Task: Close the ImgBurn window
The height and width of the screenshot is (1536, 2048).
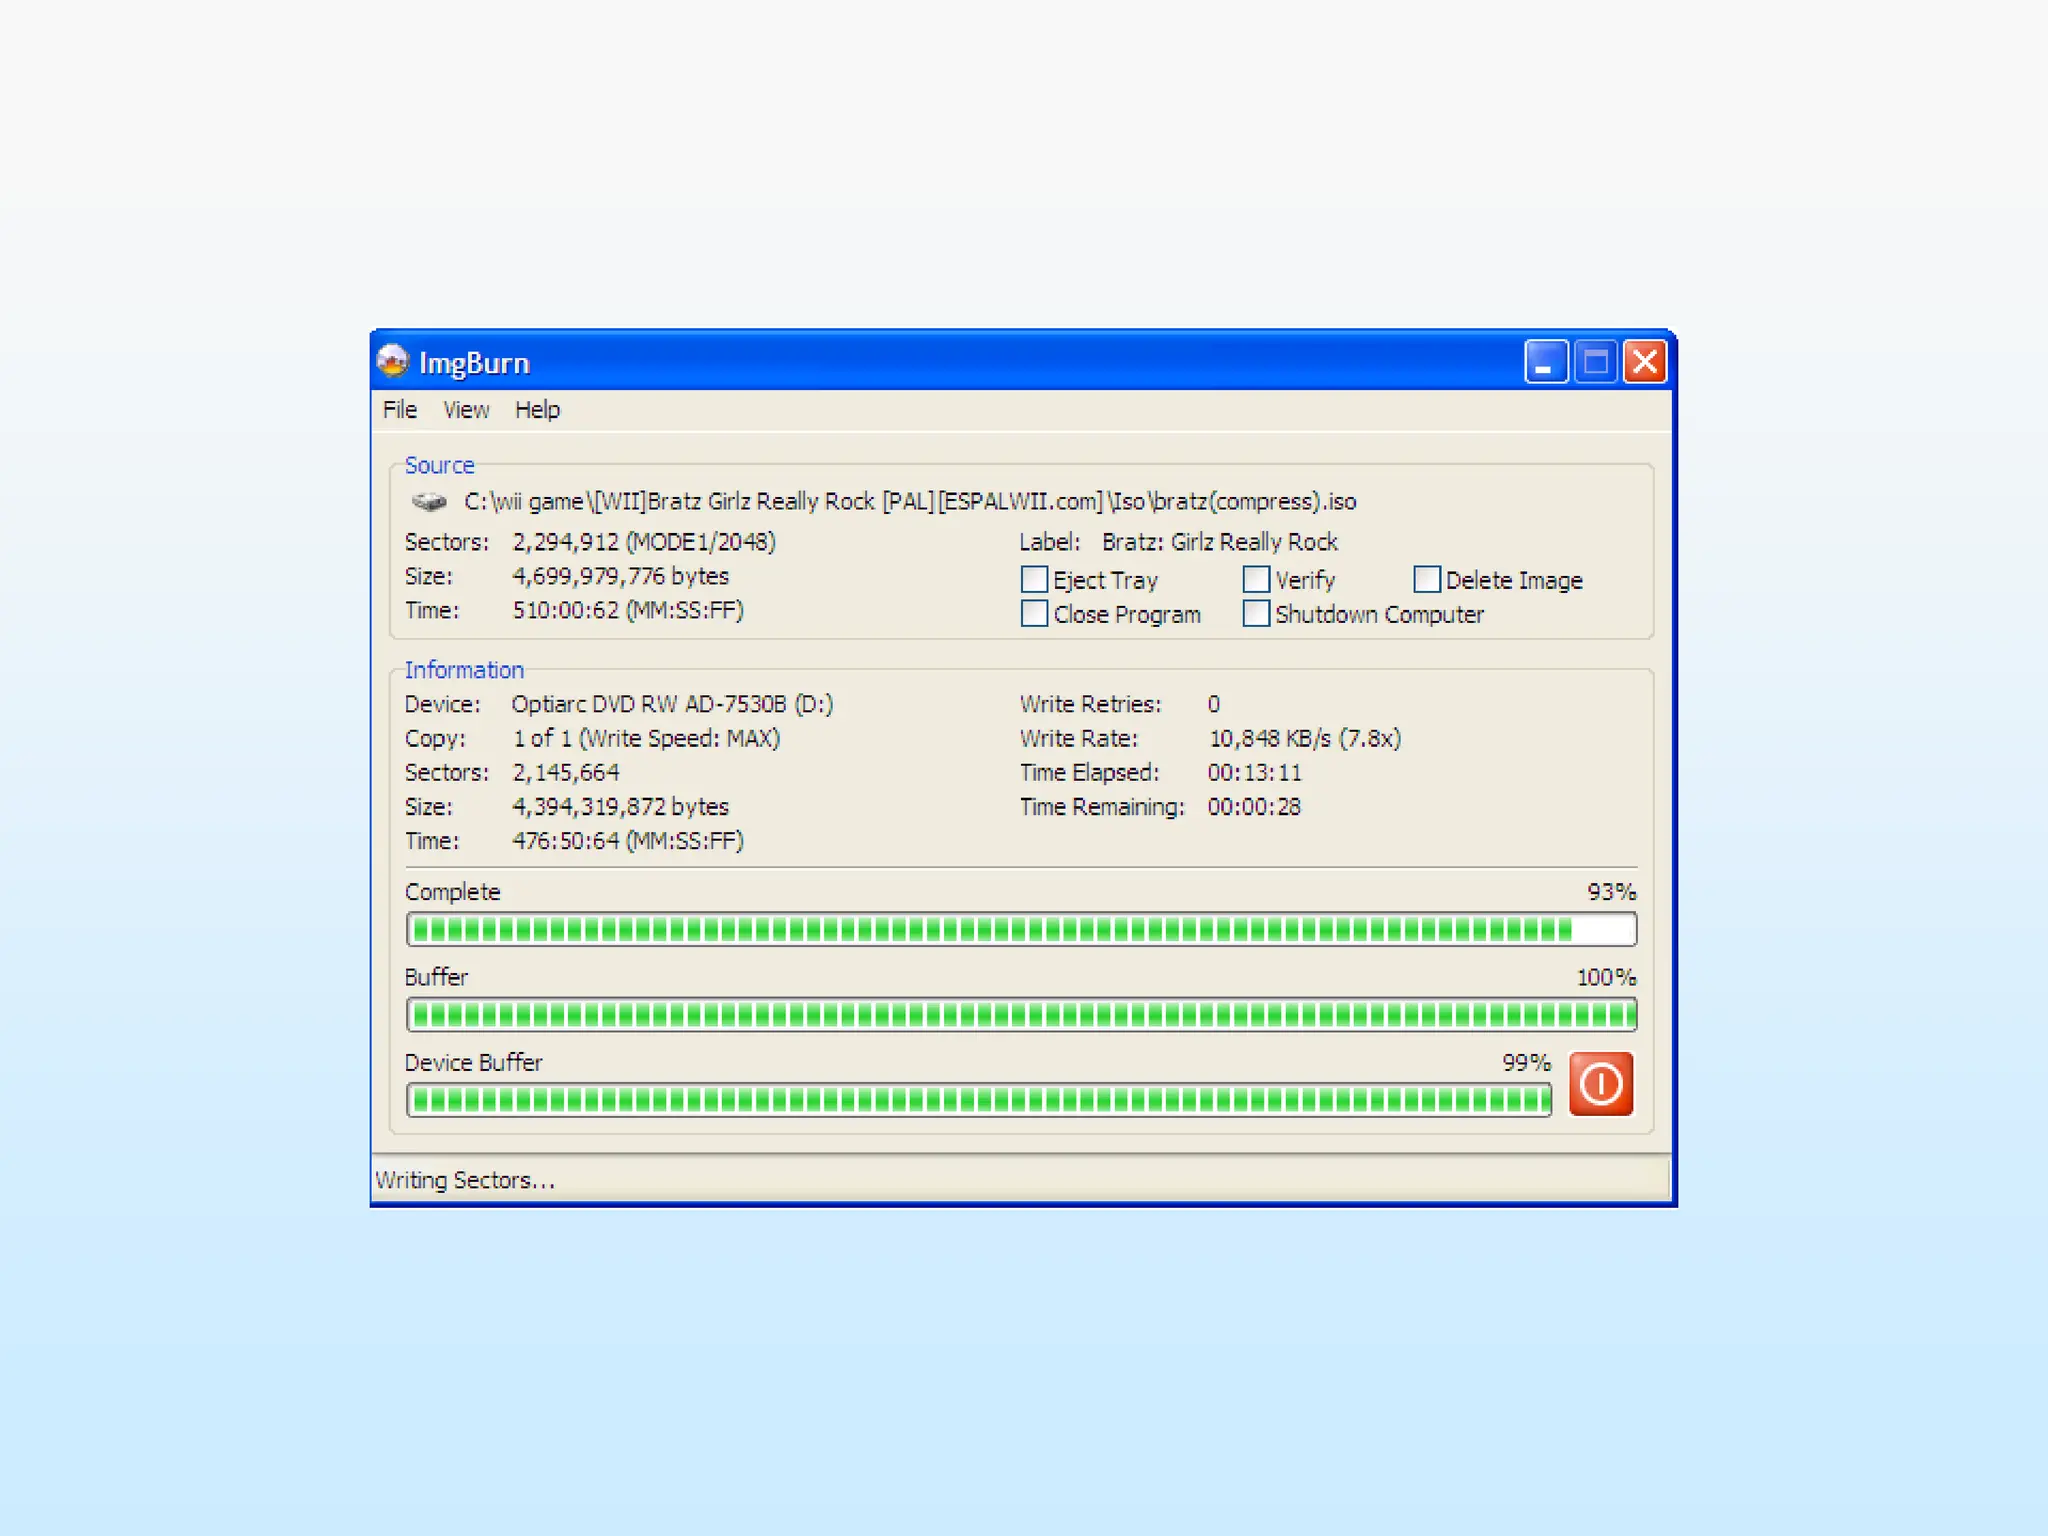Action: coord(1645,362)
